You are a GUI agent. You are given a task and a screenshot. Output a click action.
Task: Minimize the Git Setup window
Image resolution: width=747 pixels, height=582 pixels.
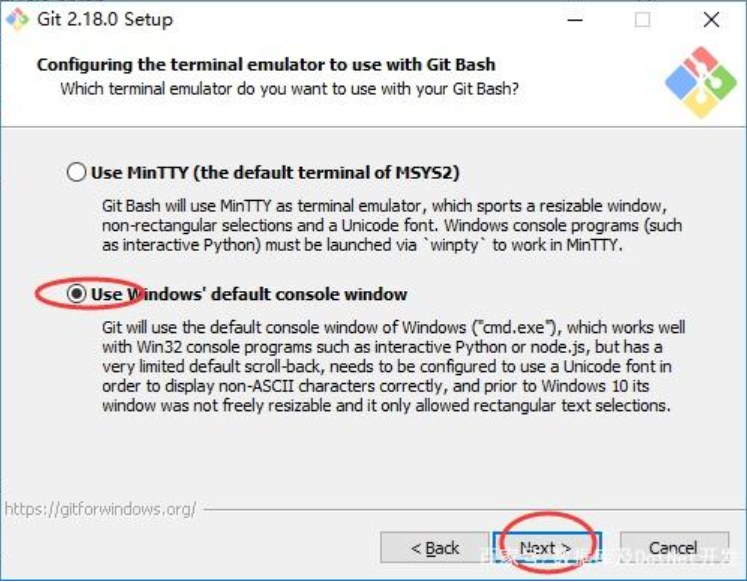(x=575, y=20)
